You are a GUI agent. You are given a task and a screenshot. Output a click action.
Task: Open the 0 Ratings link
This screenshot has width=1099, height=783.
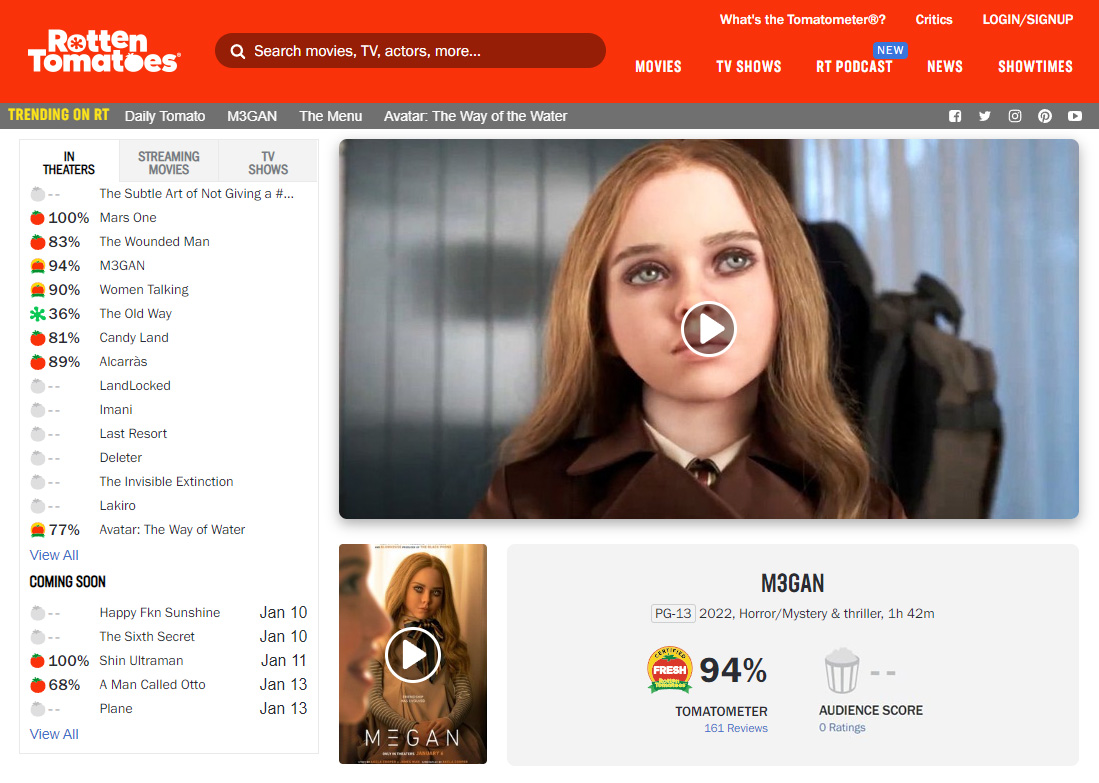point(842,728)
